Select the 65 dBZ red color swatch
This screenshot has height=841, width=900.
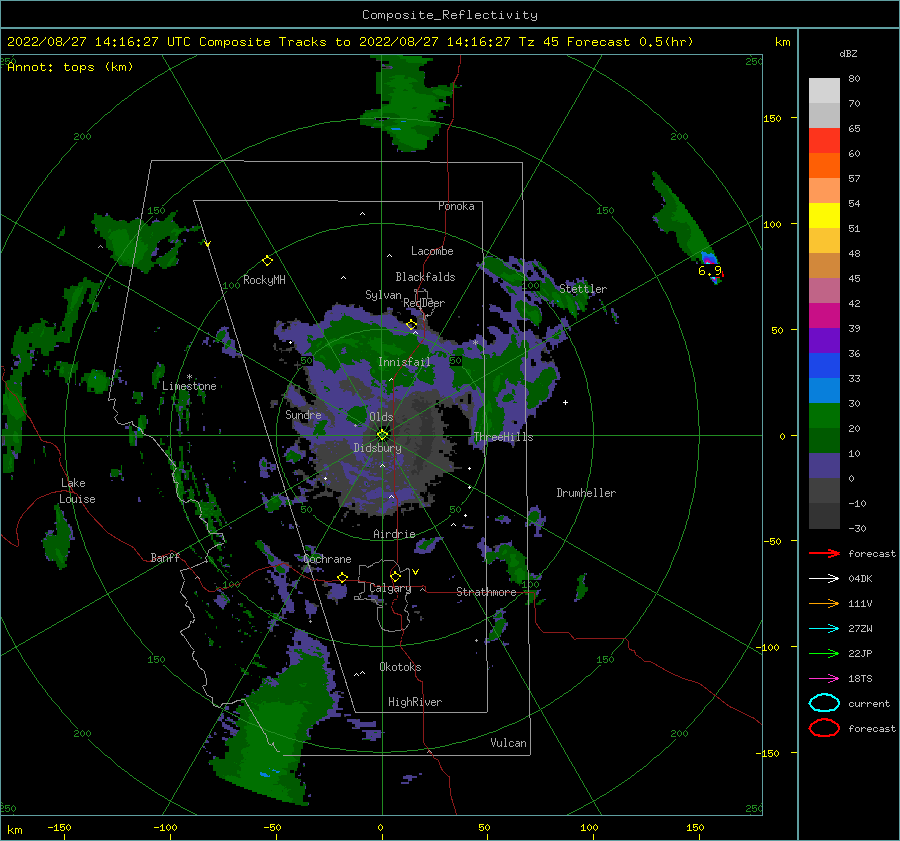tap(824, 140)
